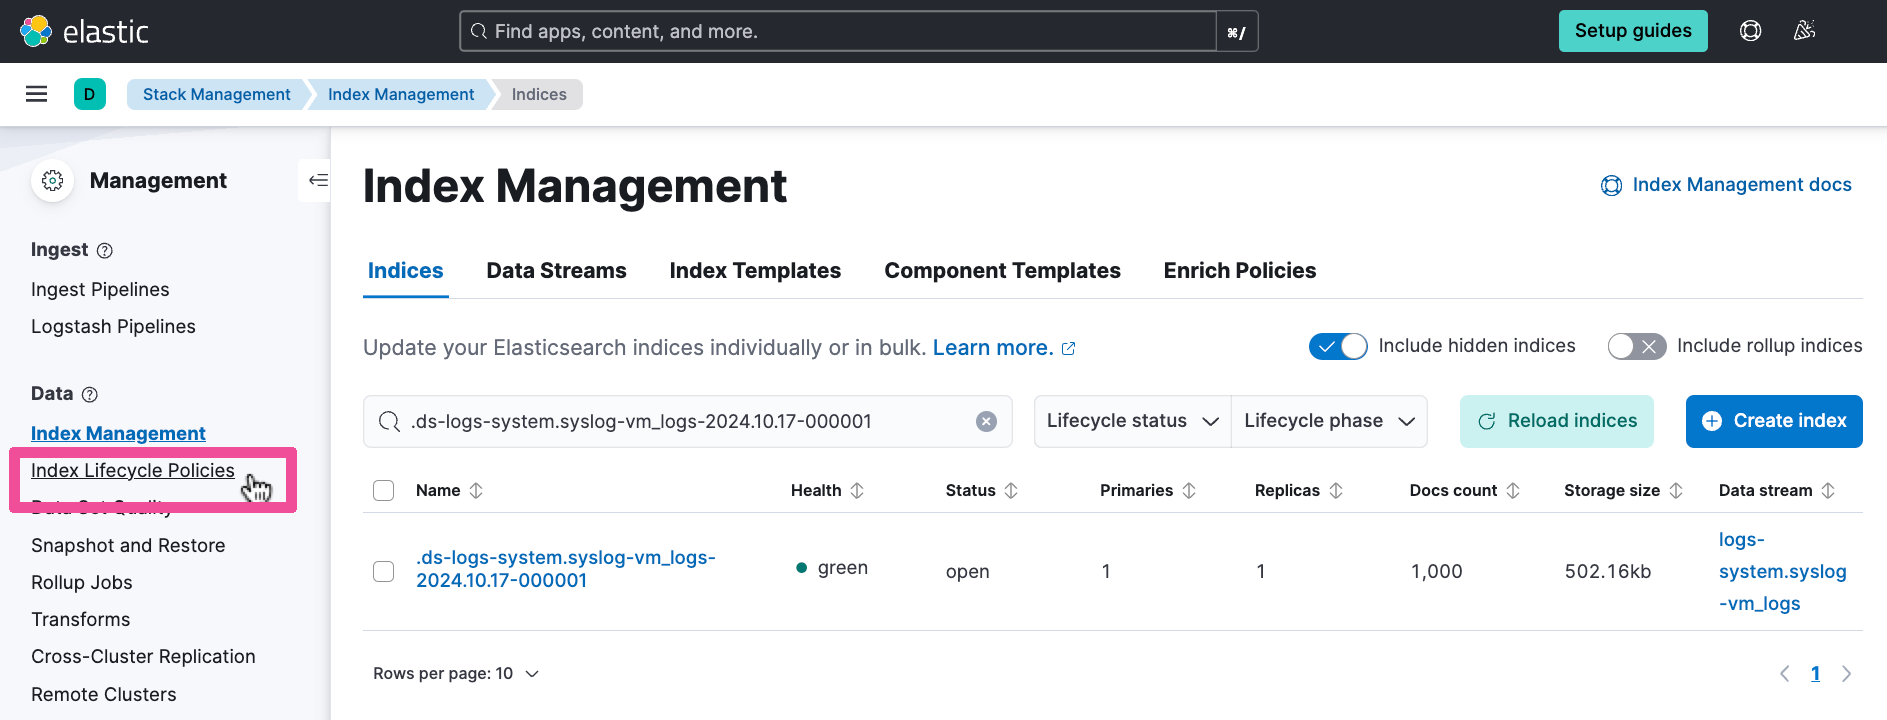Show Data section help tooltip icon

coord(90,394)
